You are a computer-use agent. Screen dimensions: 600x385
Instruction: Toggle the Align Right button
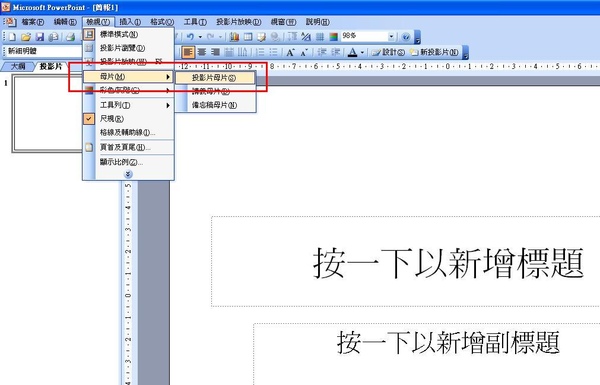[x=215, y=52]
